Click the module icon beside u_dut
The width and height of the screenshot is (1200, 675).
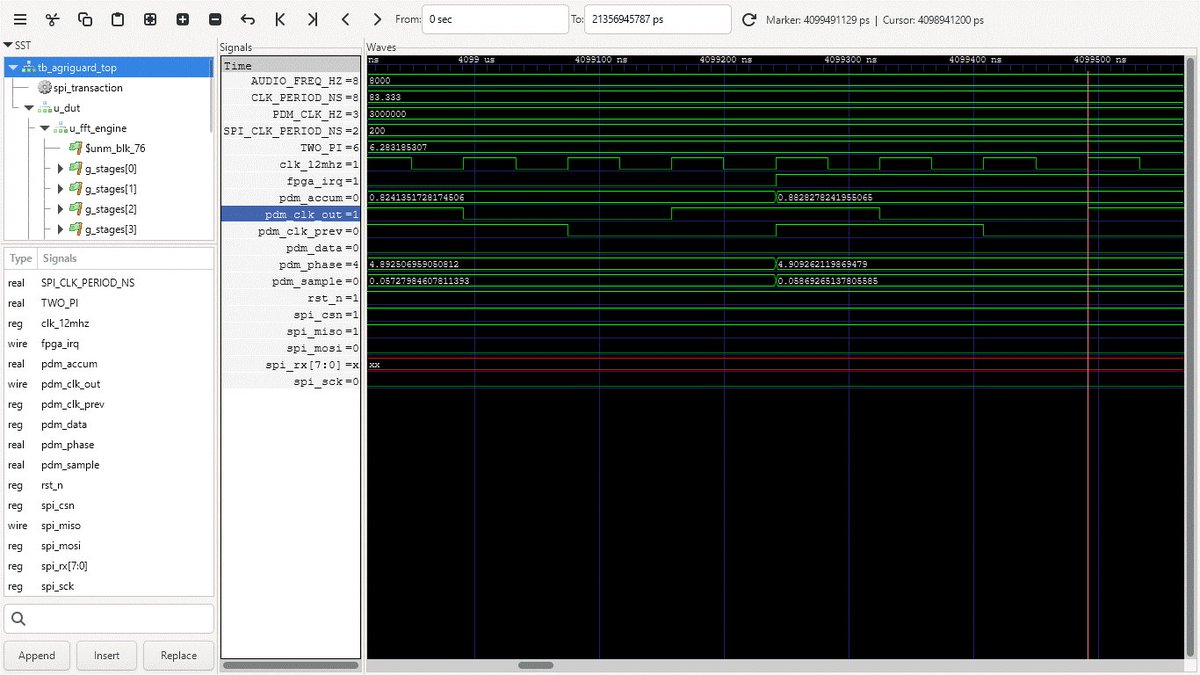(45, 107)
